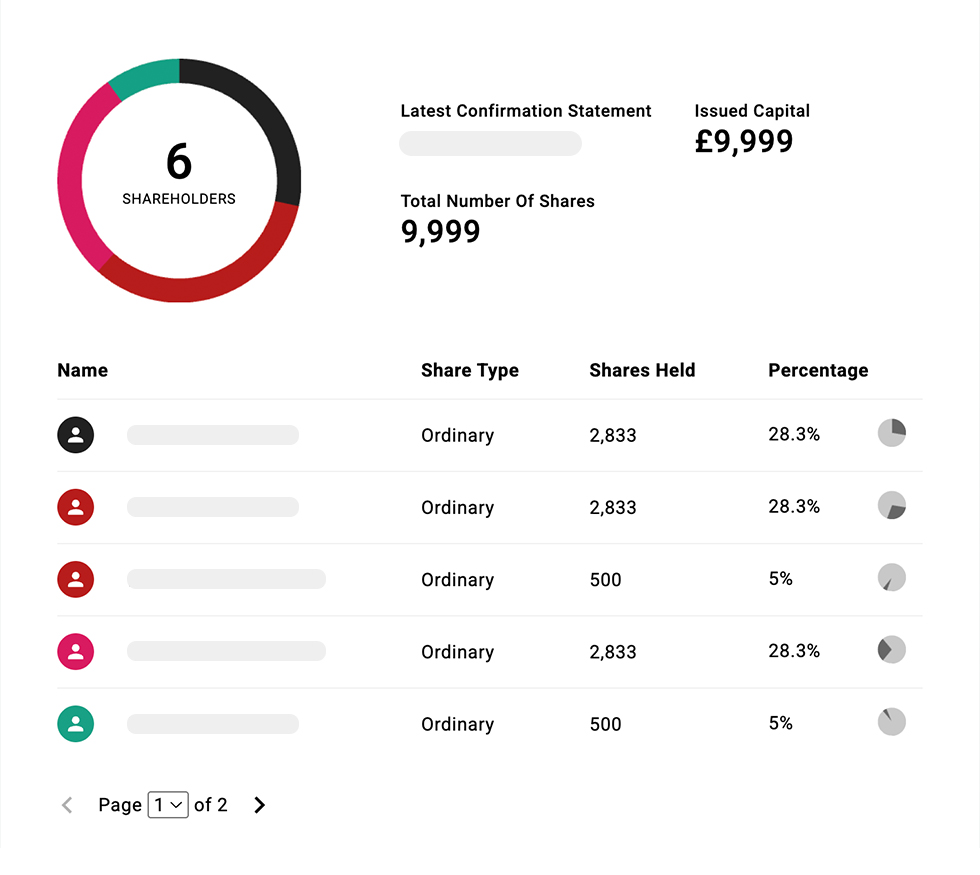
Task: Click the green shareholder avatar icon
Action: [x=76, y=724]
